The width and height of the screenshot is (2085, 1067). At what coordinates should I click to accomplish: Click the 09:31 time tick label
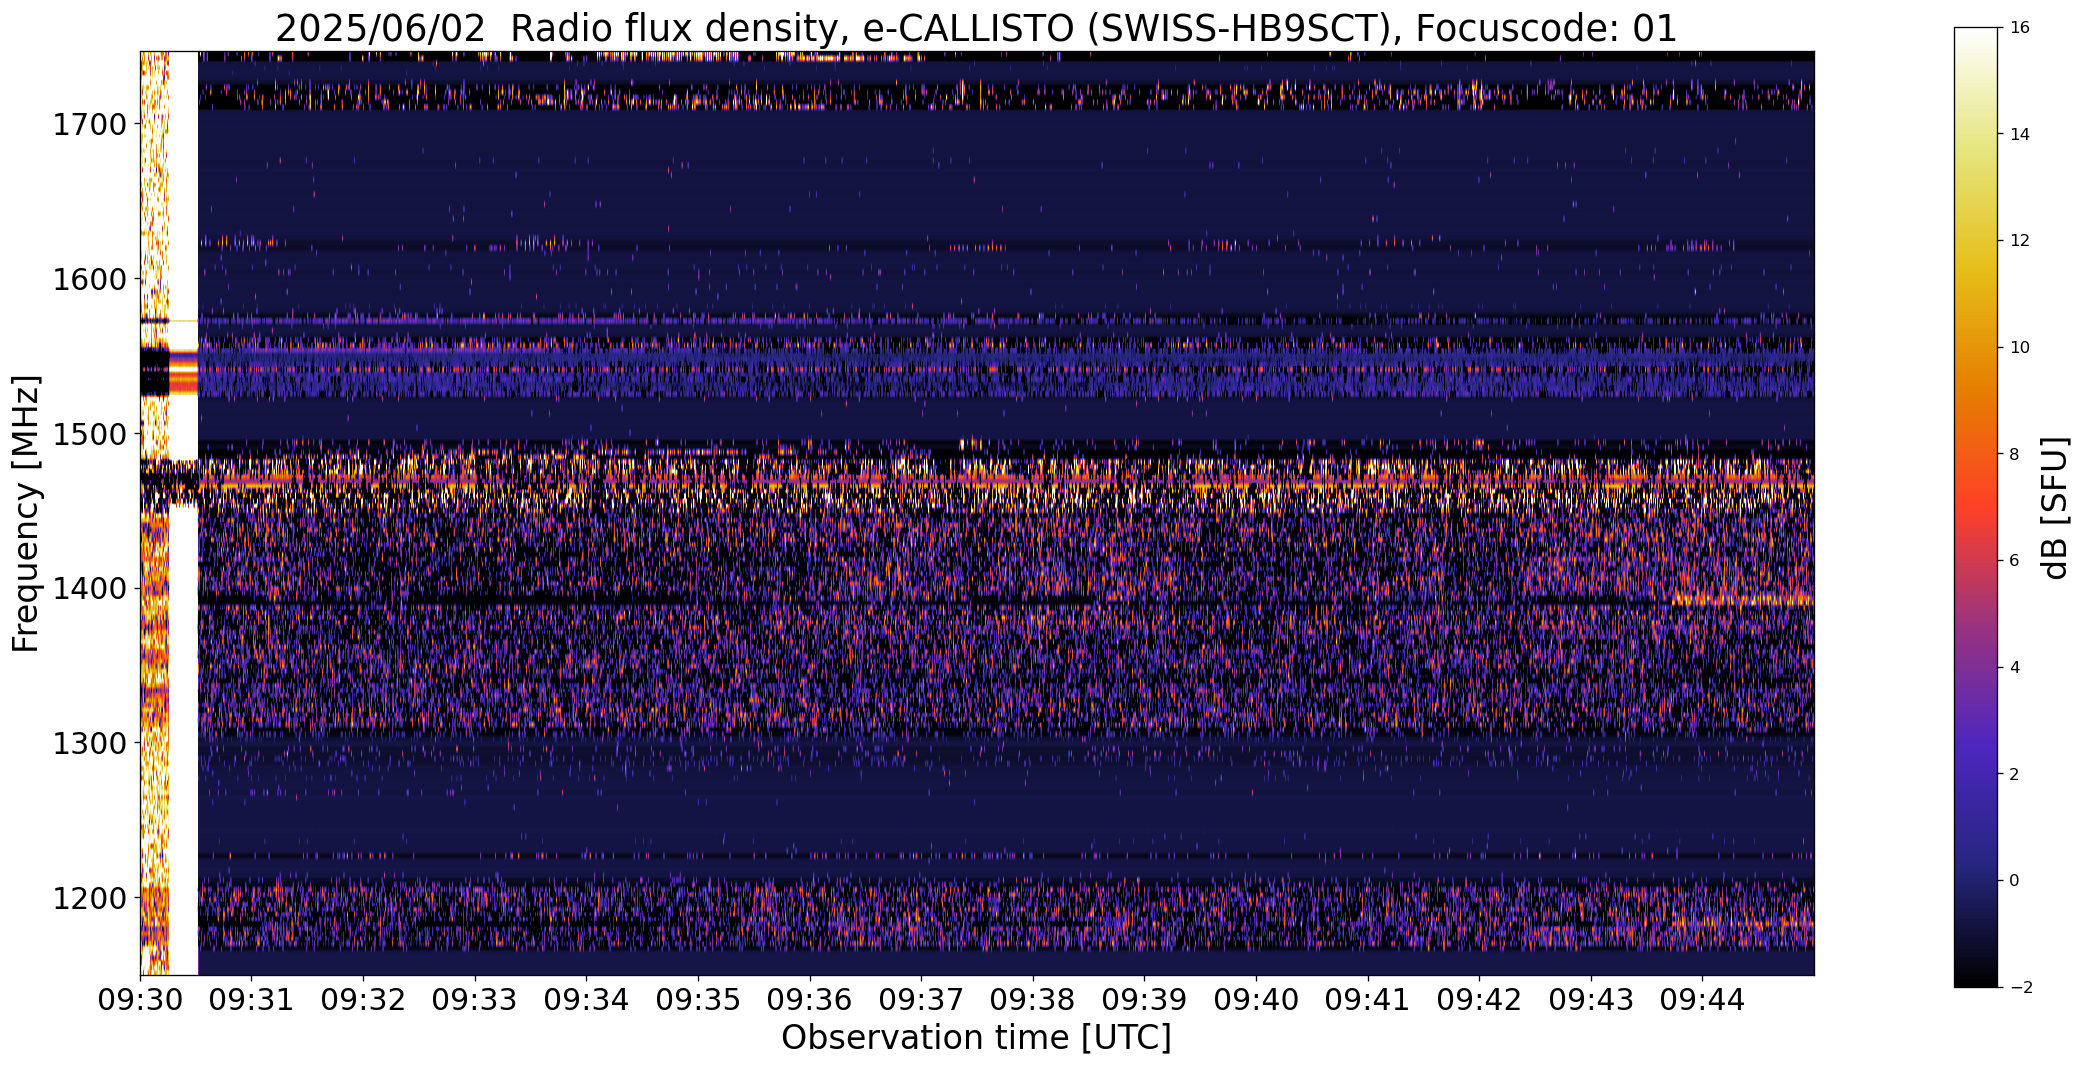252,999
